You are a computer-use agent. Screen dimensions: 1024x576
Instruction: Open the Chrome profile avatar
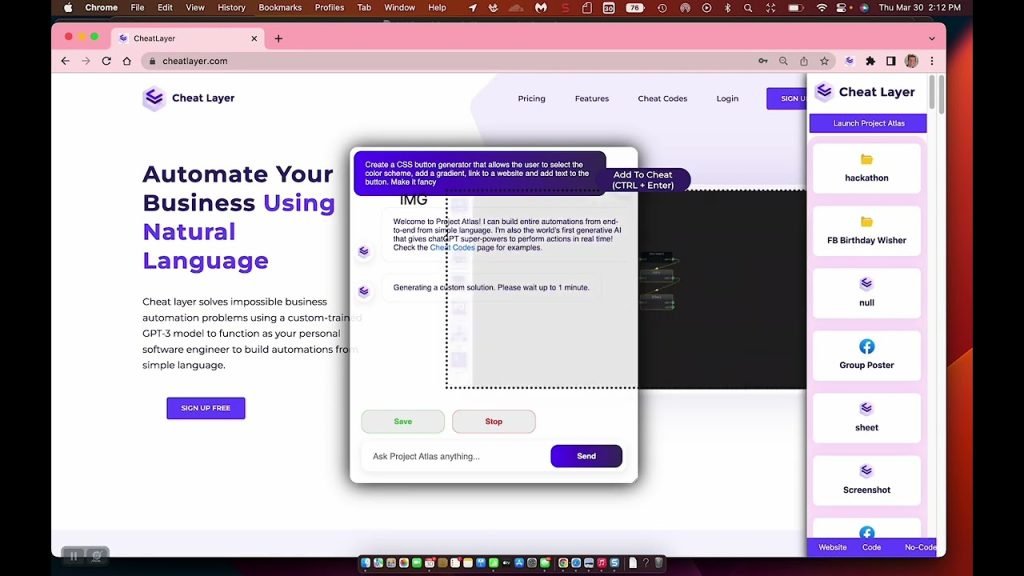(912, 61)
